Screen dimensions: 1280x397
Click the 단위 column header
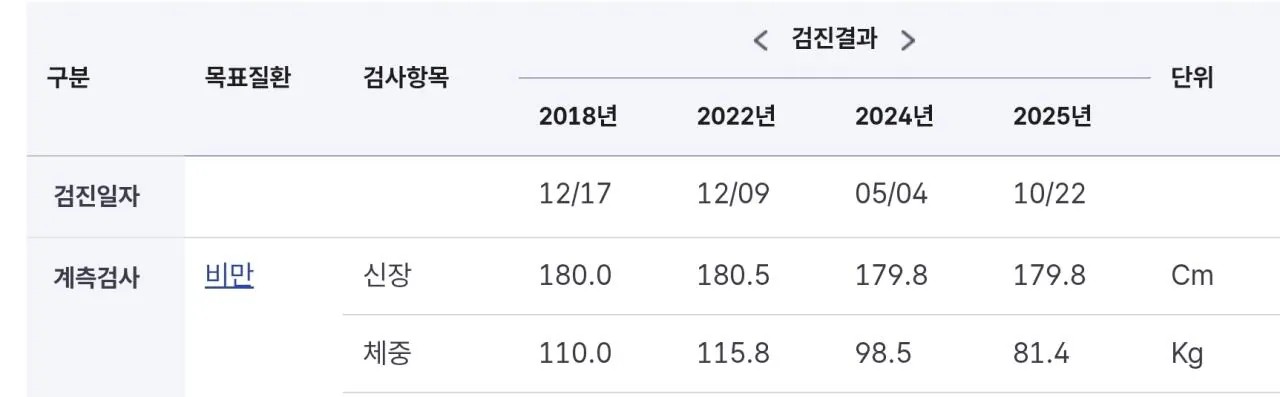(1191, 77)
